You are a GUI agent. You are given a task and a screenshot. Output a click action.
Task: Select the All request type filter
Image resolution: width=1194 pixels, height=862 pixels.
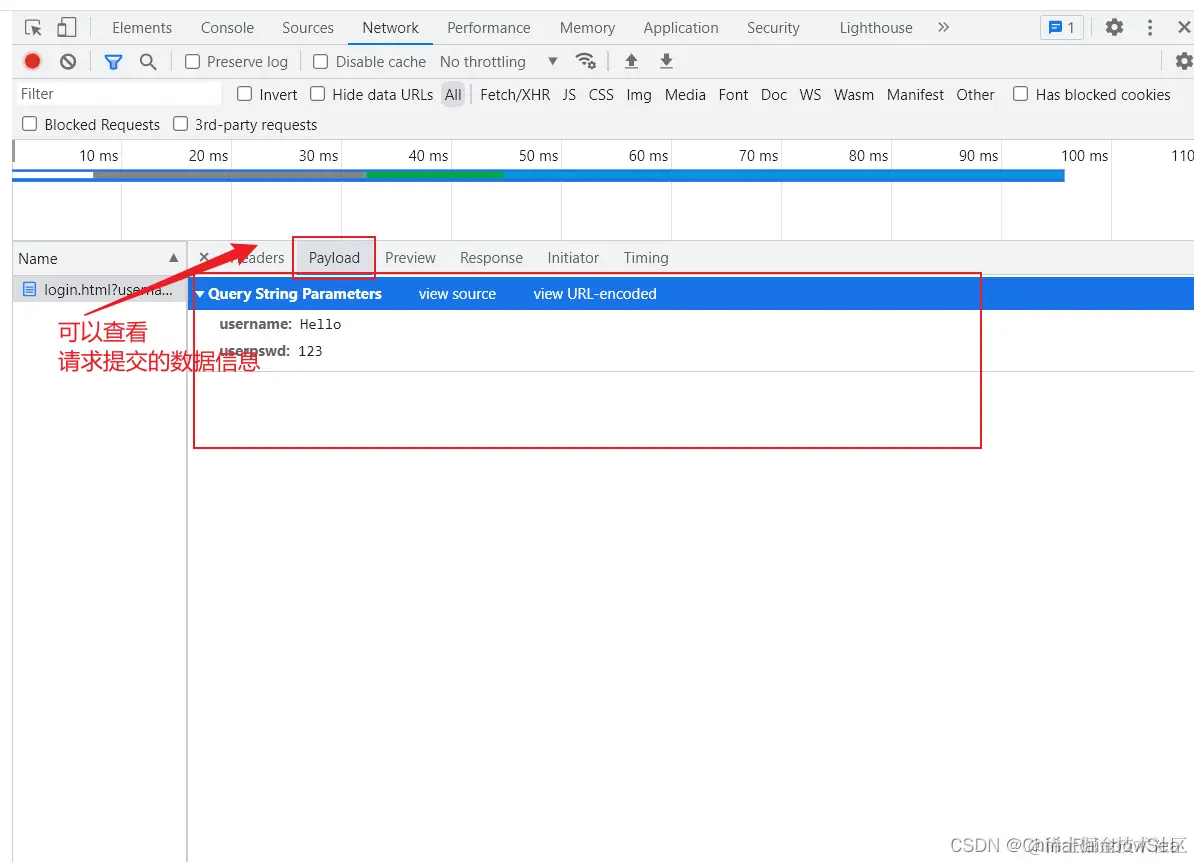[x=453, y=94]
